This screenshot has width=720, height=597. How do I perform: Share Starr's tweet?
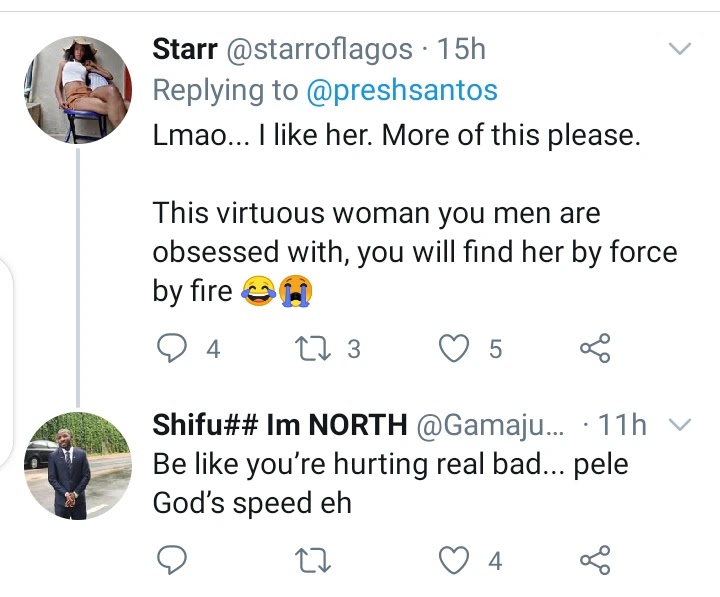[x=595, y=348]
